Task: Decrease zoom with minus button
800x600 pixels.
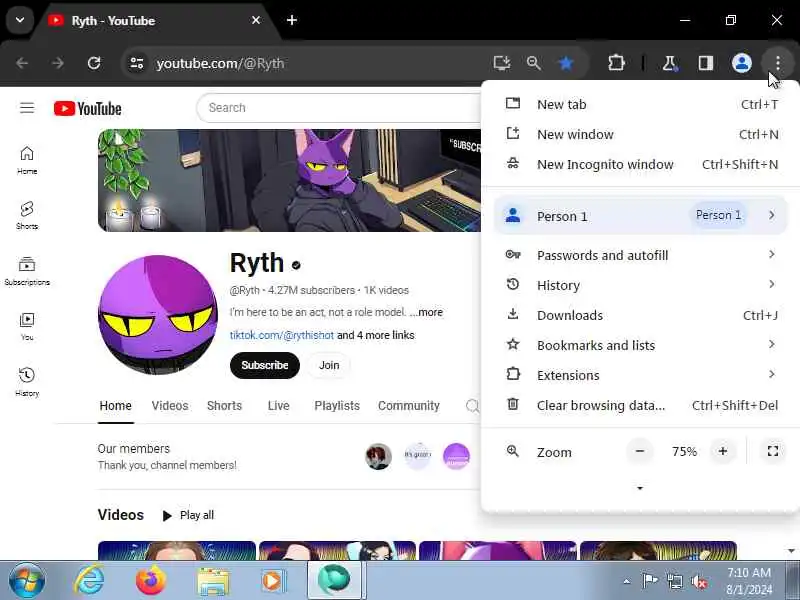Action: click(640, 452)
